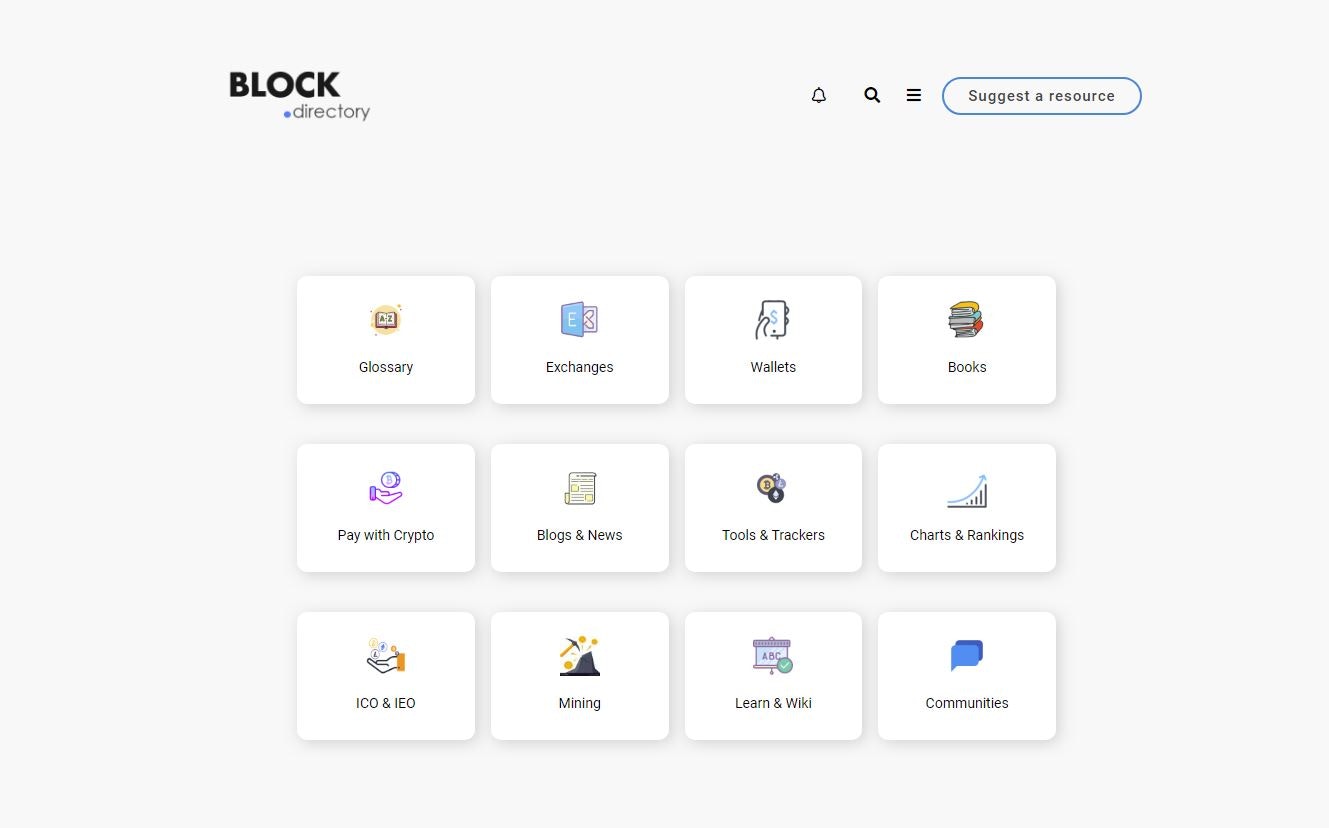
Task: Open the notifications bell
Action: 819,95
